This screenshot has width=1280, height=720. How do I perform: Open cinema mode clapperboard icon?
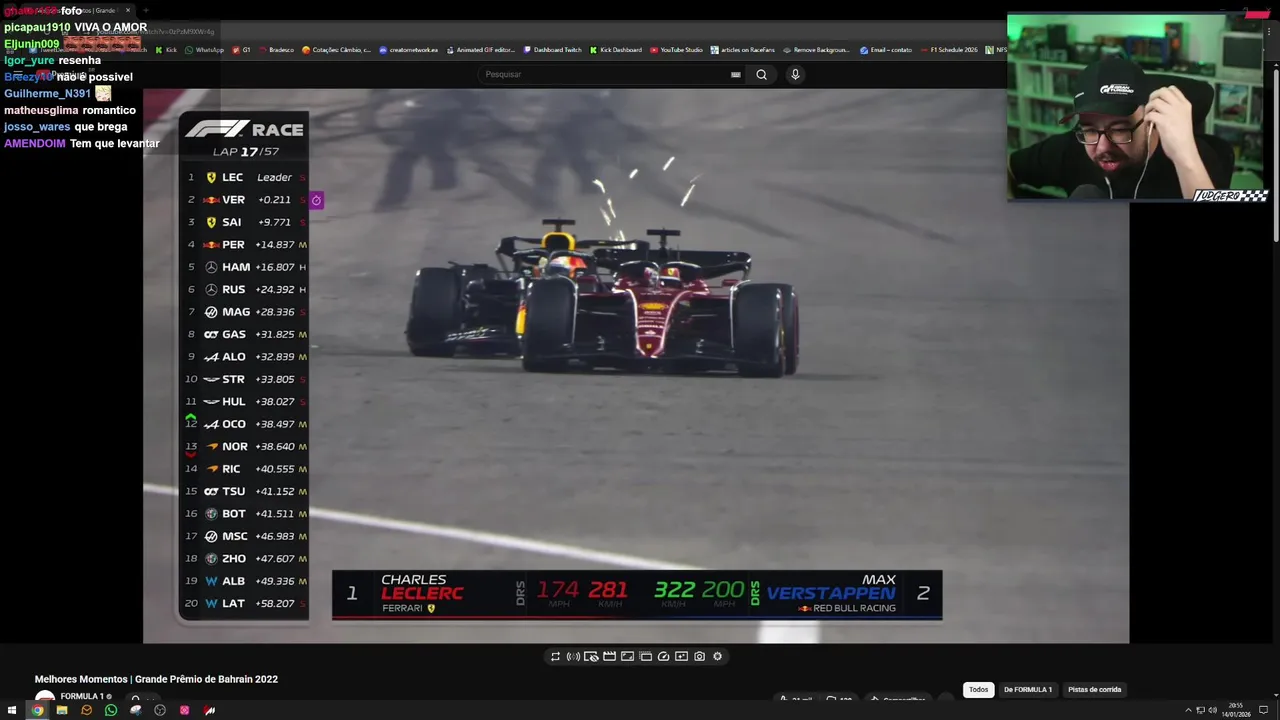pyautogui.click(x=609, y=656)
